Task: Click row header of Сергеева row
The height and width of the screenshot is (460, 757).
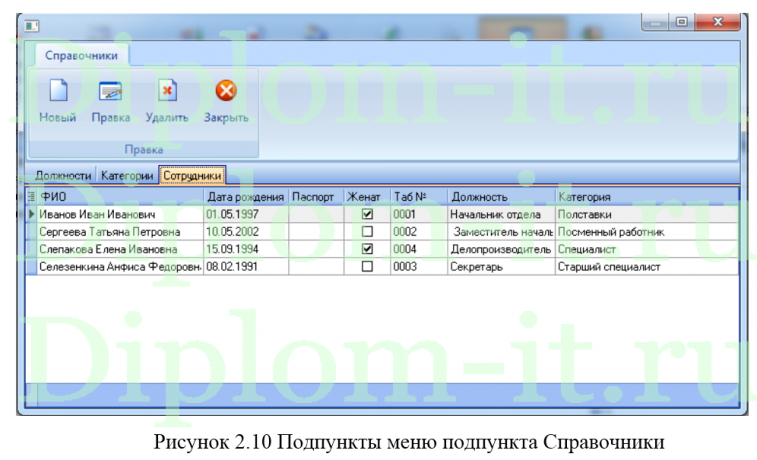Action: (31, 232)
